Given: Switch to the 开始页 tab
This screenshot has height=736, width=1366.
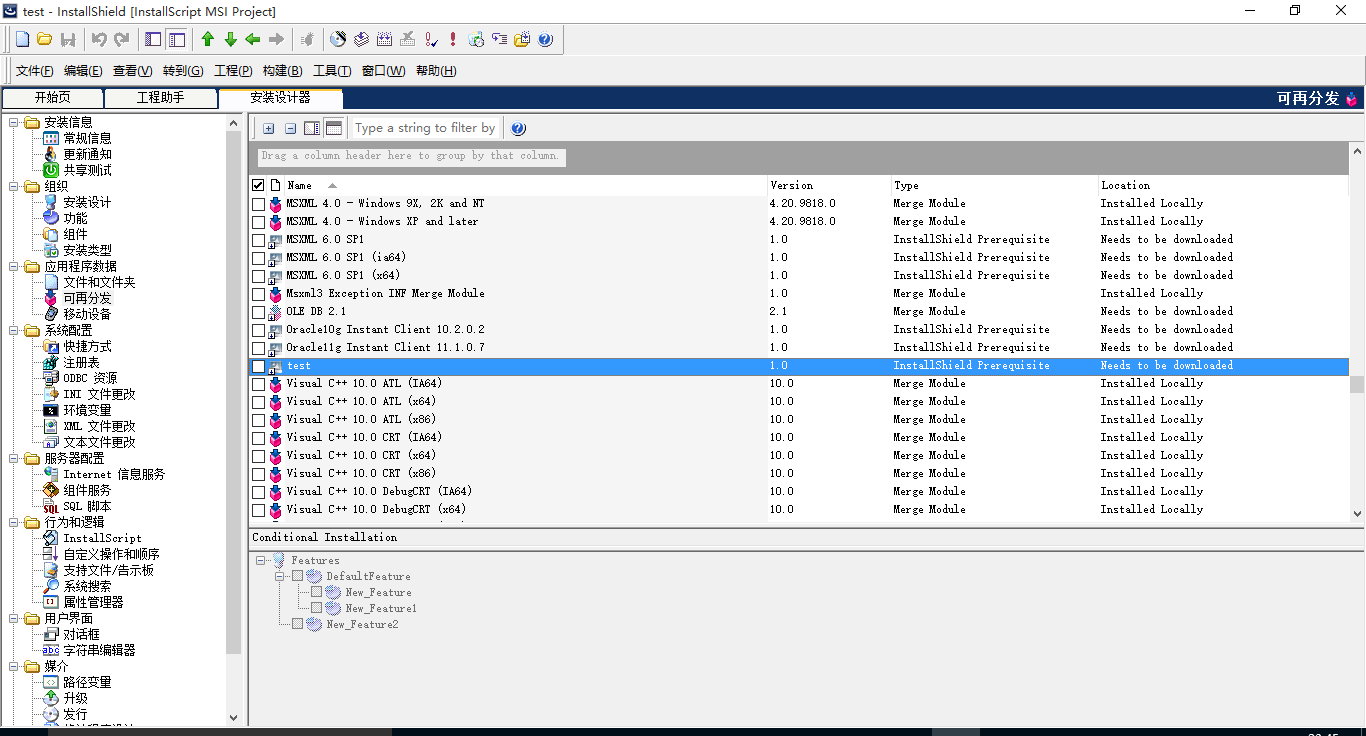Looking at the screenshot, I should pyautogui.click(x=52, y=98).
